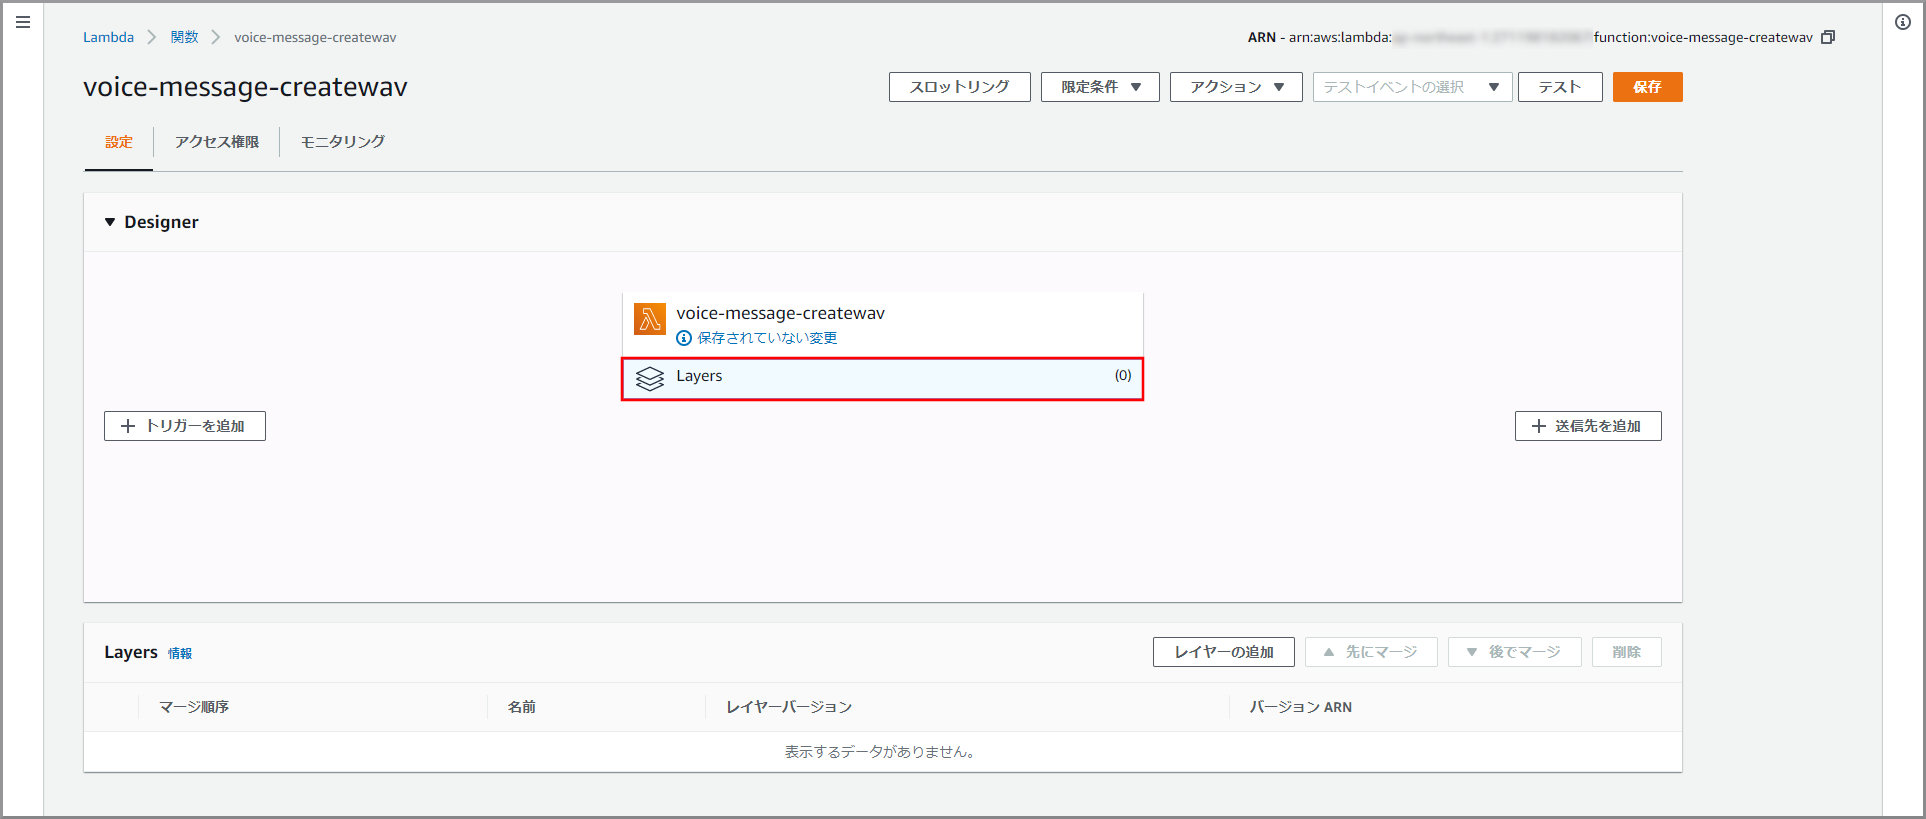Click the 先にマージ button
Screen dimensions: 1926x819
tap(1371, 652)
